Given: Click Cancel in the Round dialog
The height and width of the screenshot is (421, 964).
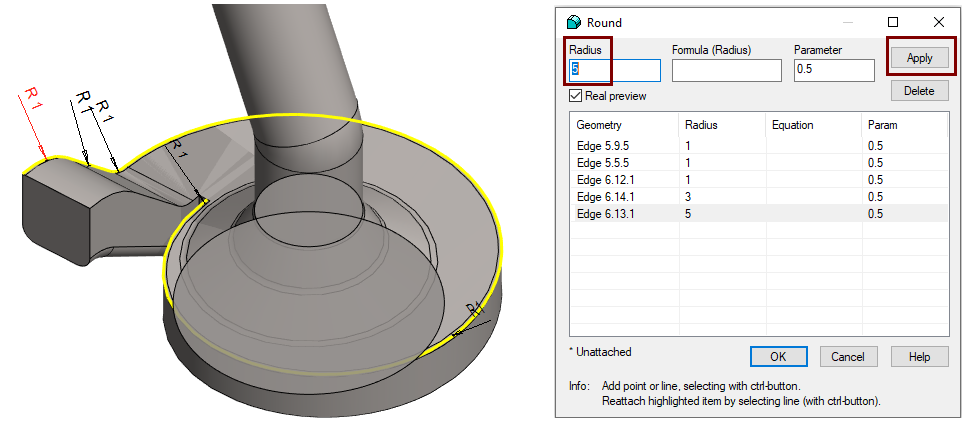Looking at the screenshot, I should [x=847, y=356].
